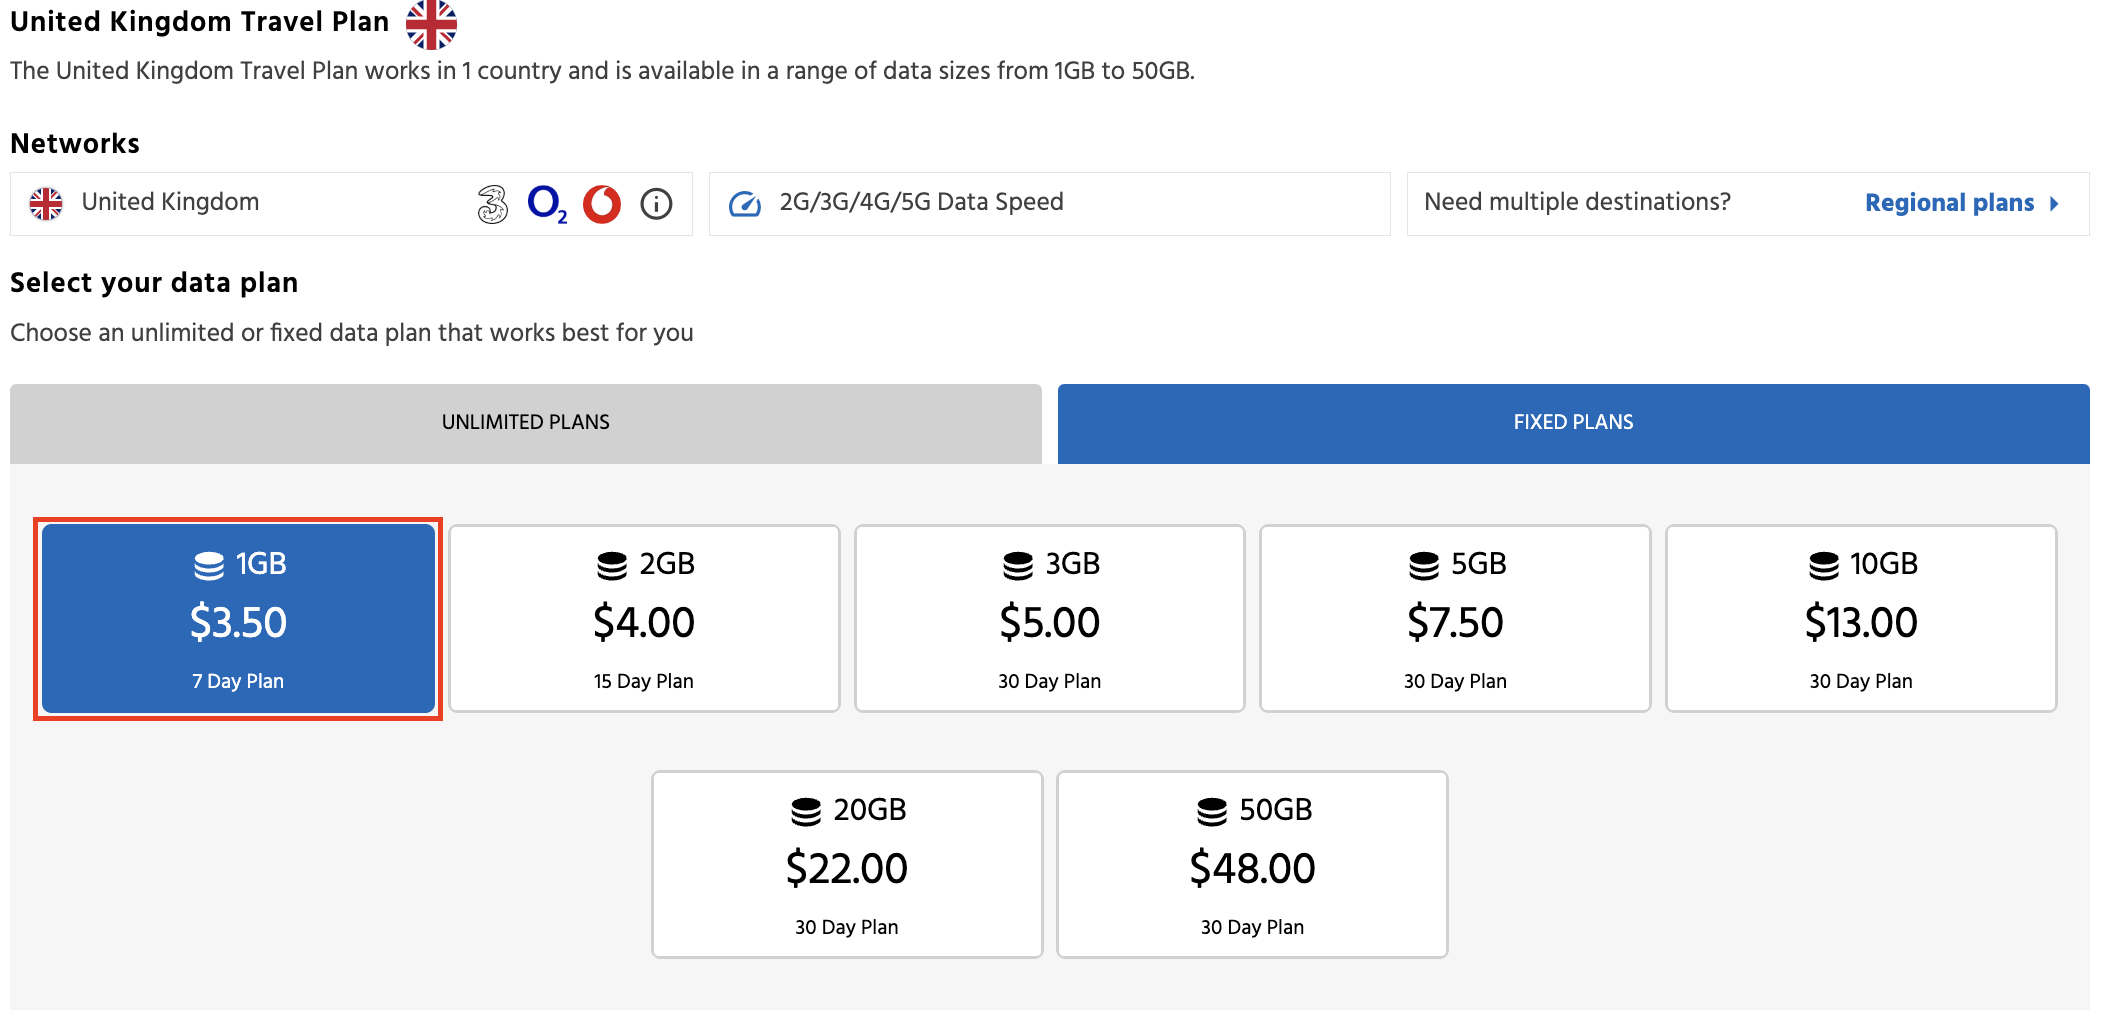Image resolution: width=2104 pixels, height=1028 pixels.
Task: Pick the 5GB $7.50 plan
Action: 1455,619
